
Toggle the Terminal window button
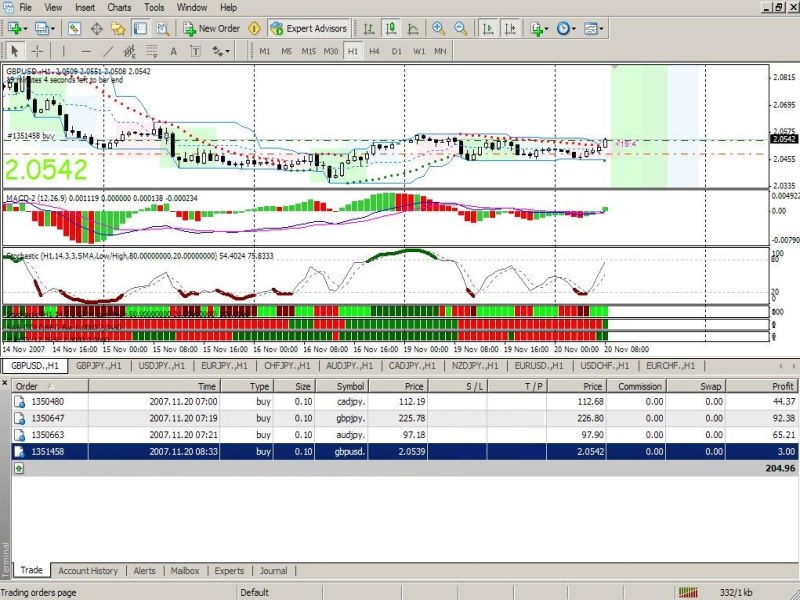click(140, 29)
